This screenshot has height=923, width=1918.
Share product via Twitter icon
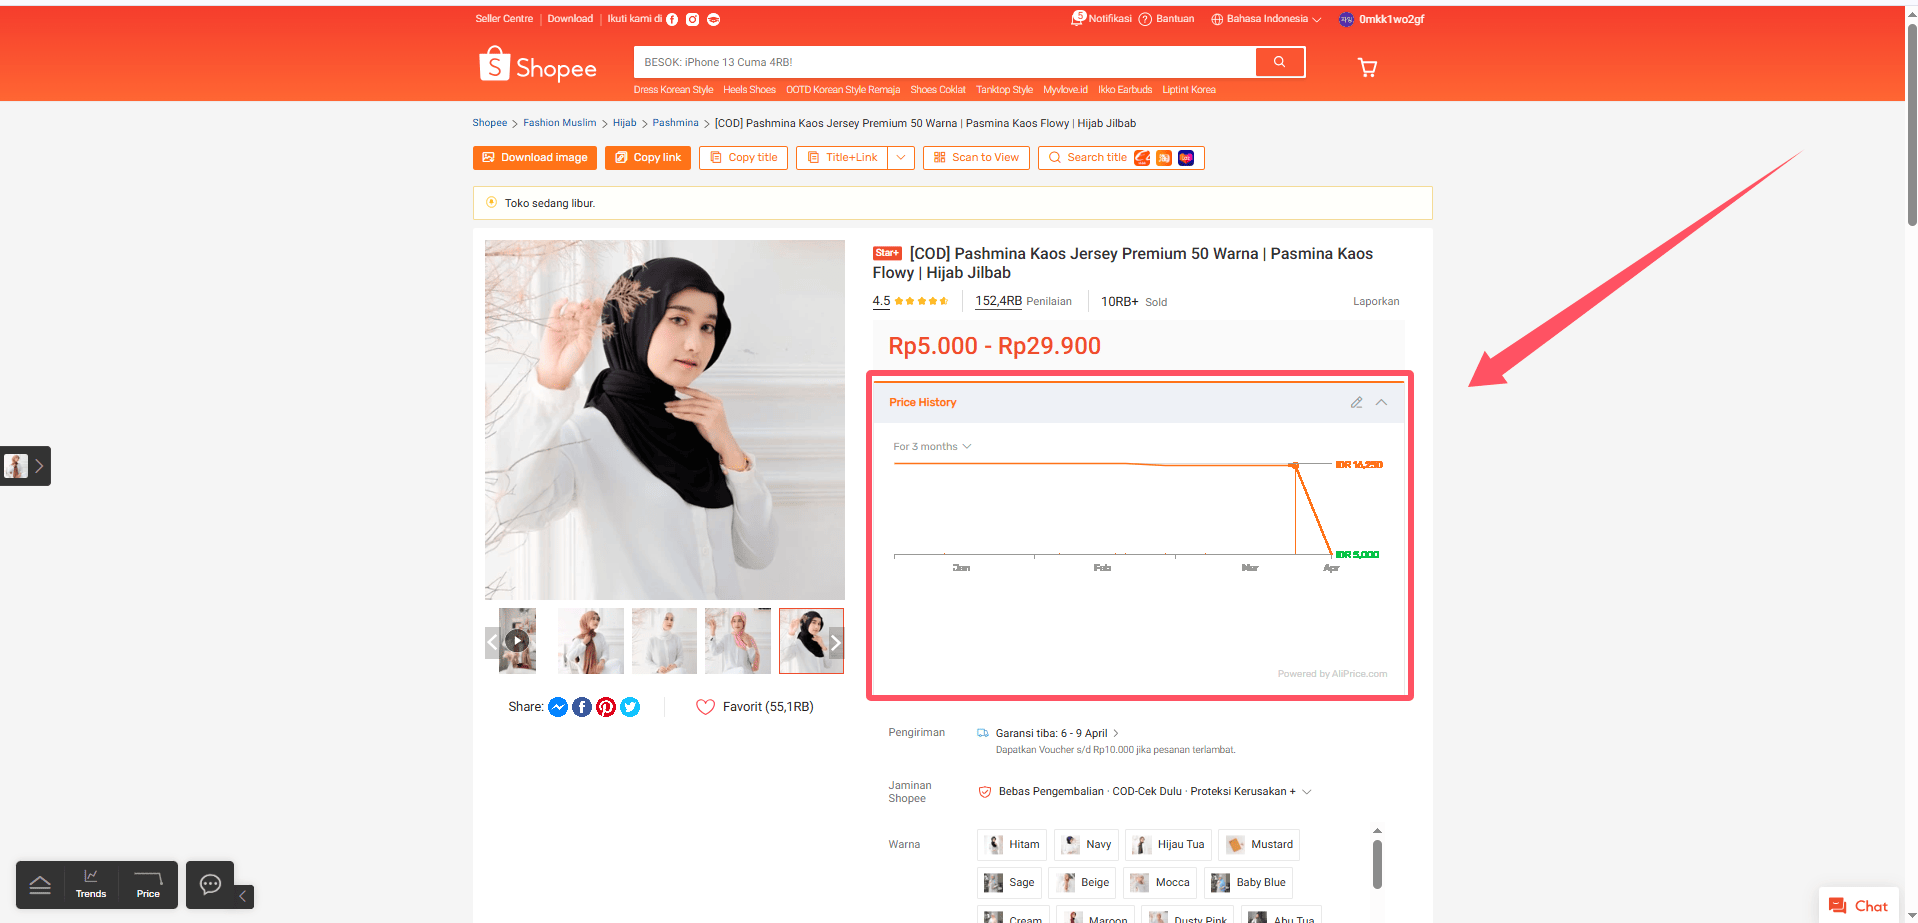630,707
